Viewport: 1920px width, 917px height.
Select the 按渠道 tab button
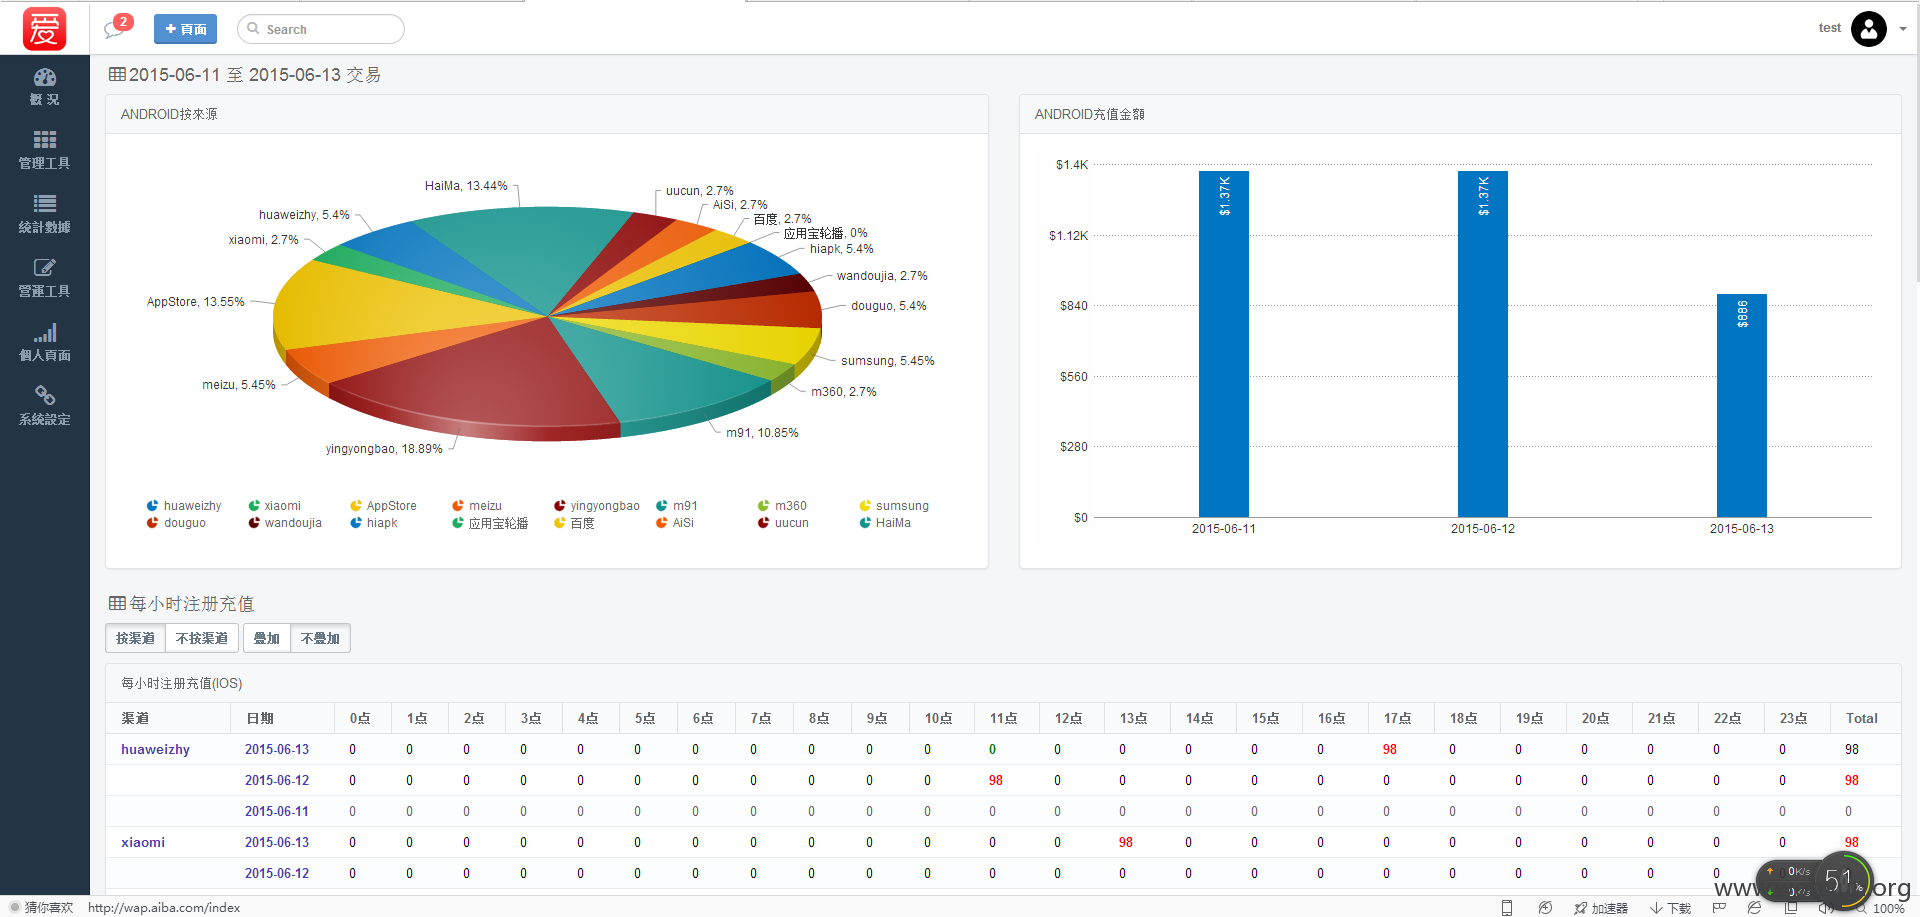pos(135,638)
